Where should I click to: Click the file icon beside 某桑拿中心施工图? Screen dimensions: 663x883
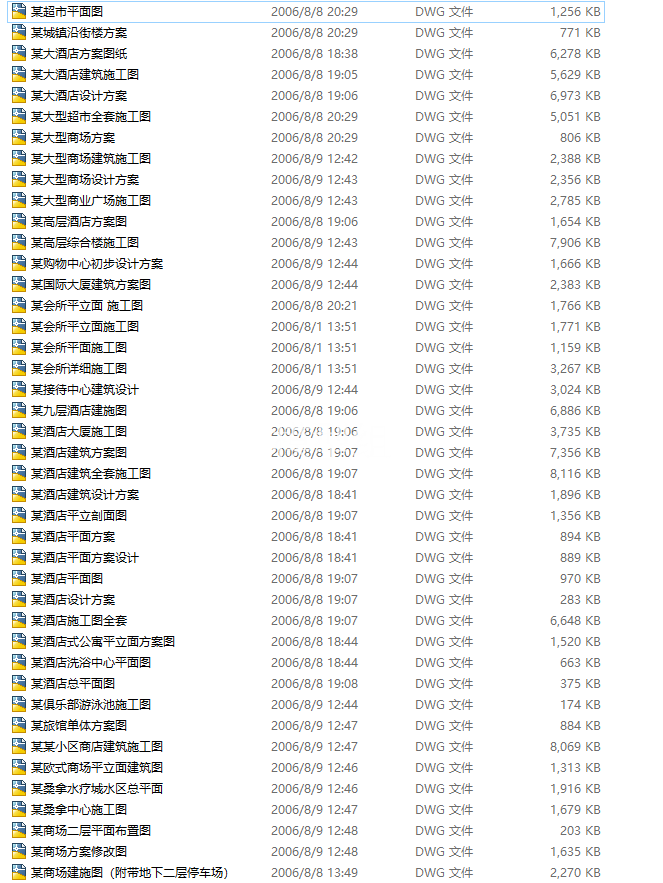(19, 809)
